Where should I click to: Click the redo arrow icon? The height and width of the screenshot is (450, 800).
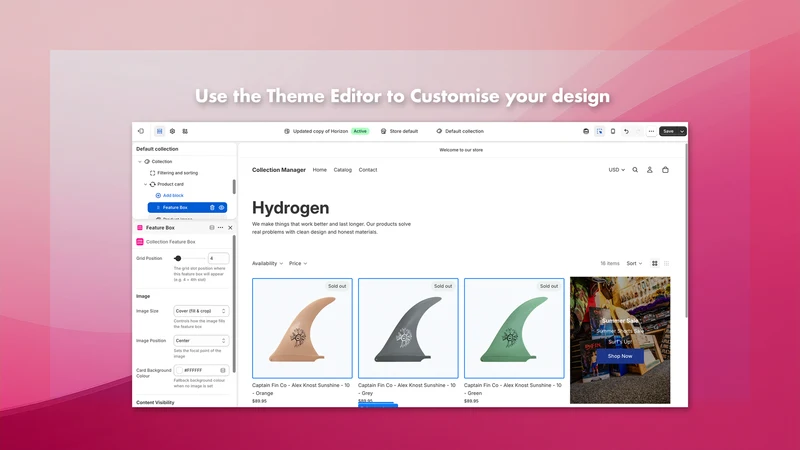pyautogui.click(x=638, y=131)
